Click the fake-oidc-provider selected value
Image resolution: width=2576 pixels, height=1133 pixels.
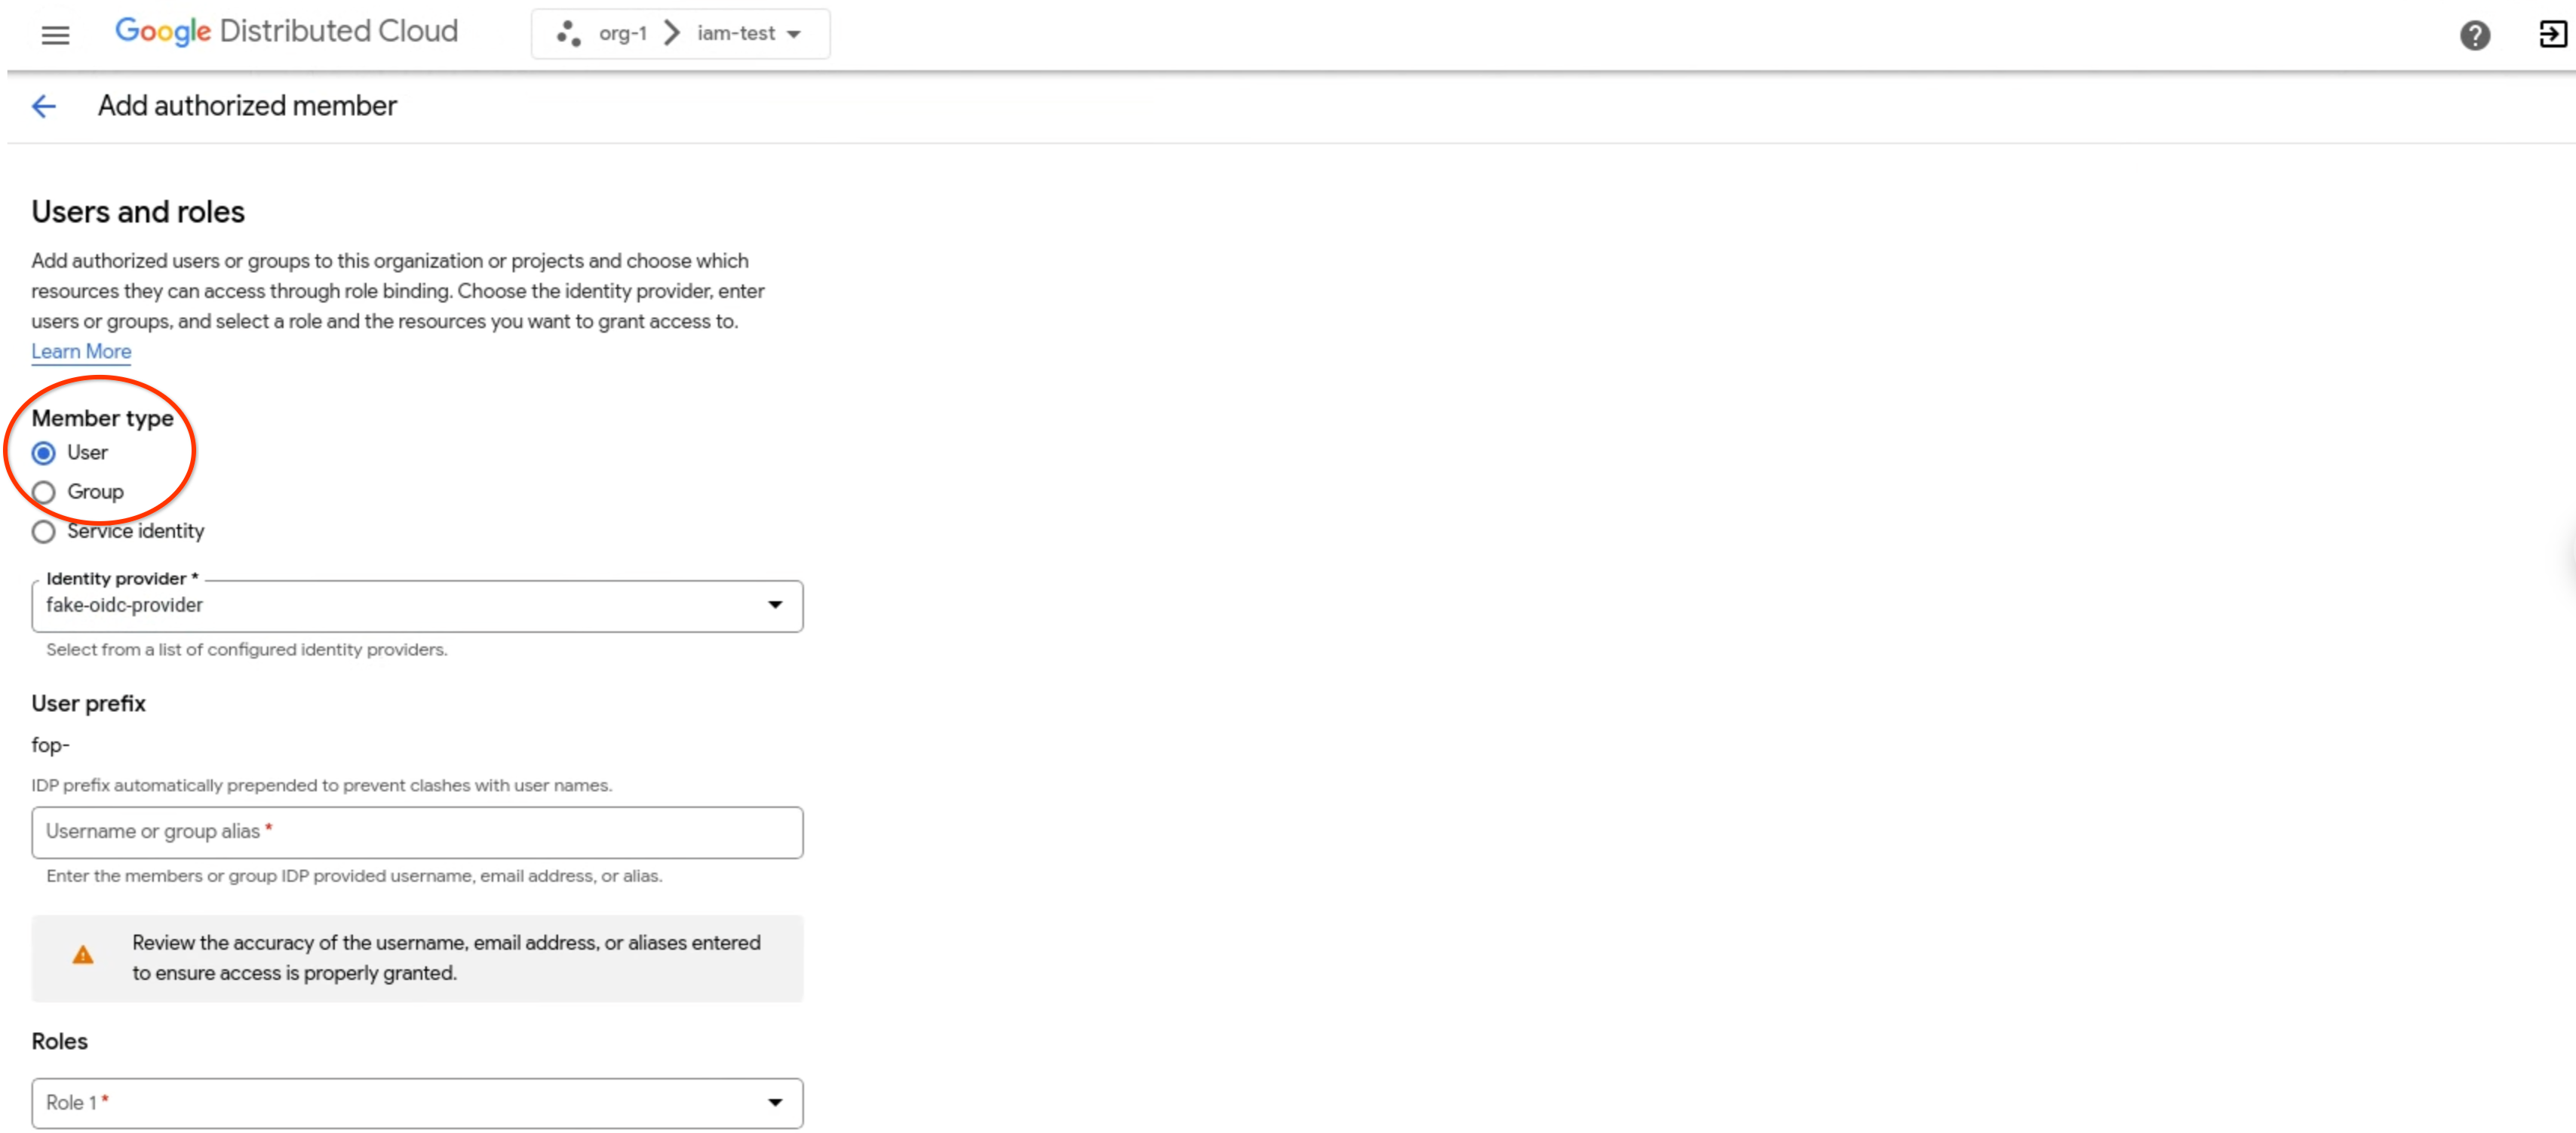point(124,605)
